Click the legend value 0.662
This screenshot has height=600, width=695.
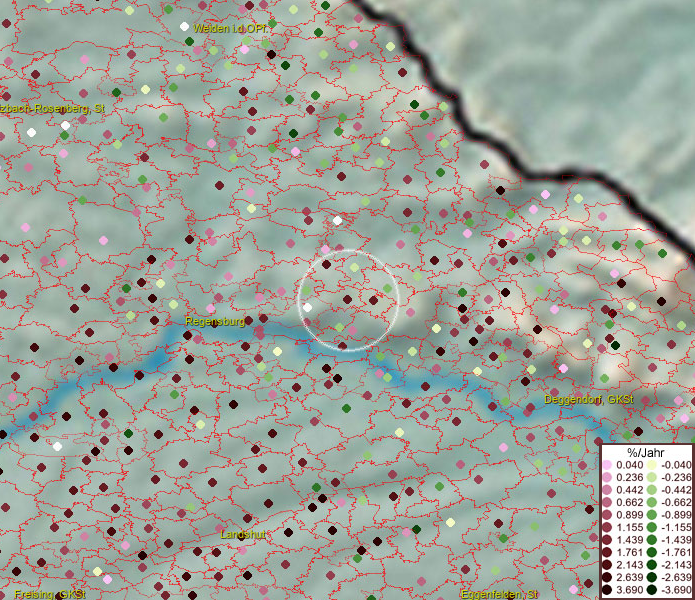pyautogui.click(x=630, y=503)
